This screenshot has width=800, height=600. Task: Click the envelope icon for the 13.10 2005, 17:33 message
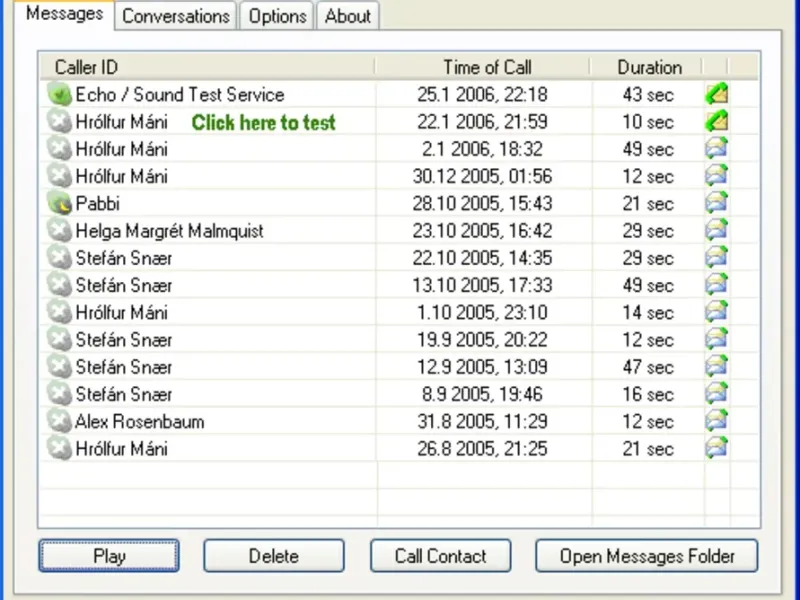coord(717,285)
